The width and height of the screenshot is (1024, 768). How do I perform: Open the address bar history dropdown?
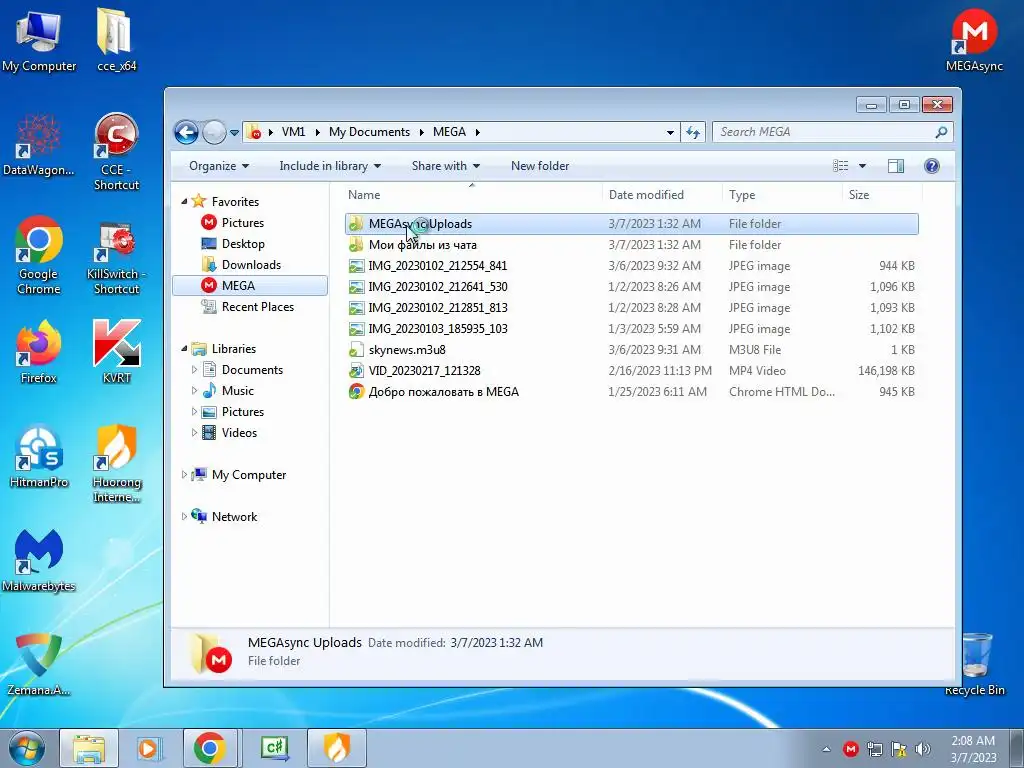(670, 133)
